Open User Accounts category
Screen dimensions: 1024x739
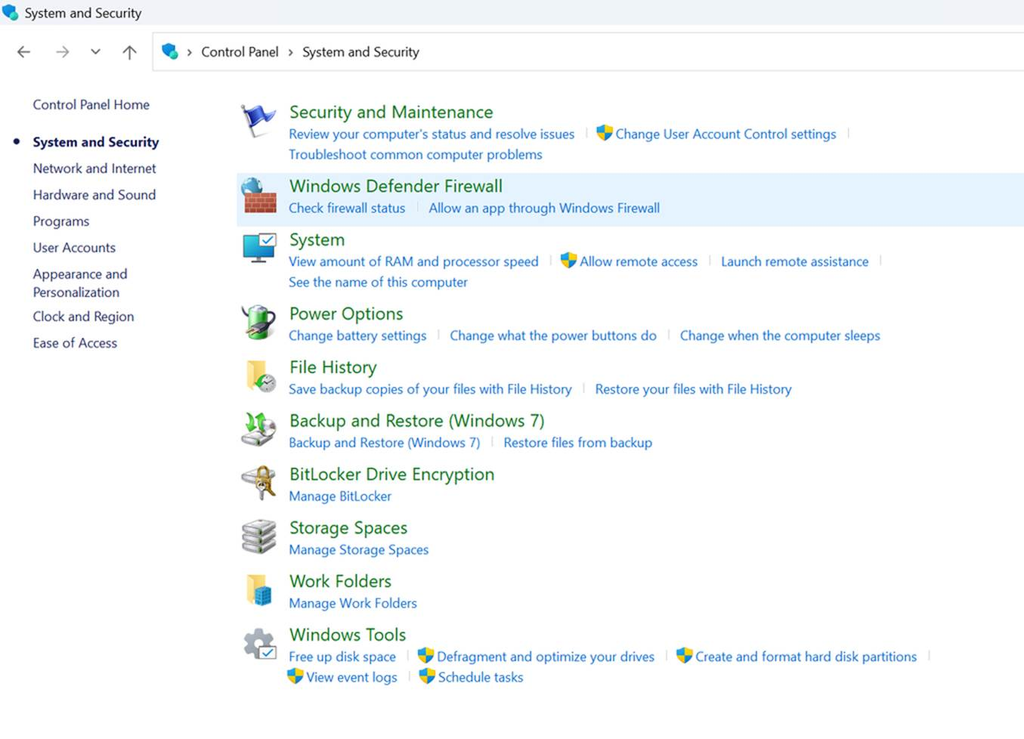point(74,247)
